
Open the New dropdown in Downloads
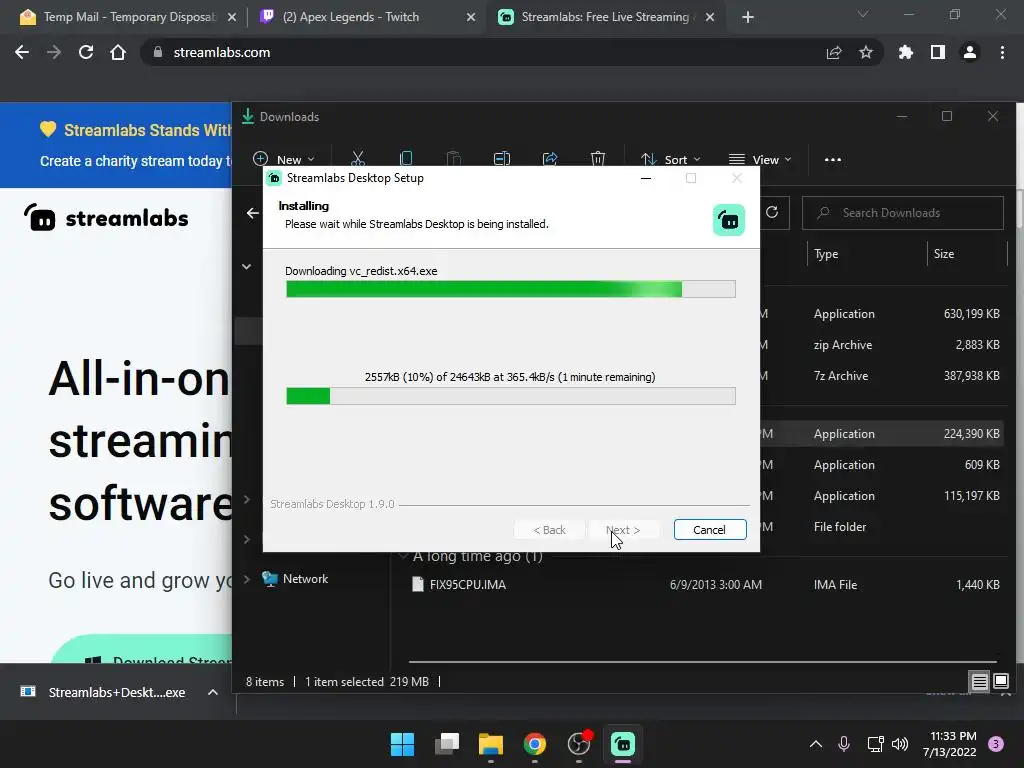(x=284, y=159)
